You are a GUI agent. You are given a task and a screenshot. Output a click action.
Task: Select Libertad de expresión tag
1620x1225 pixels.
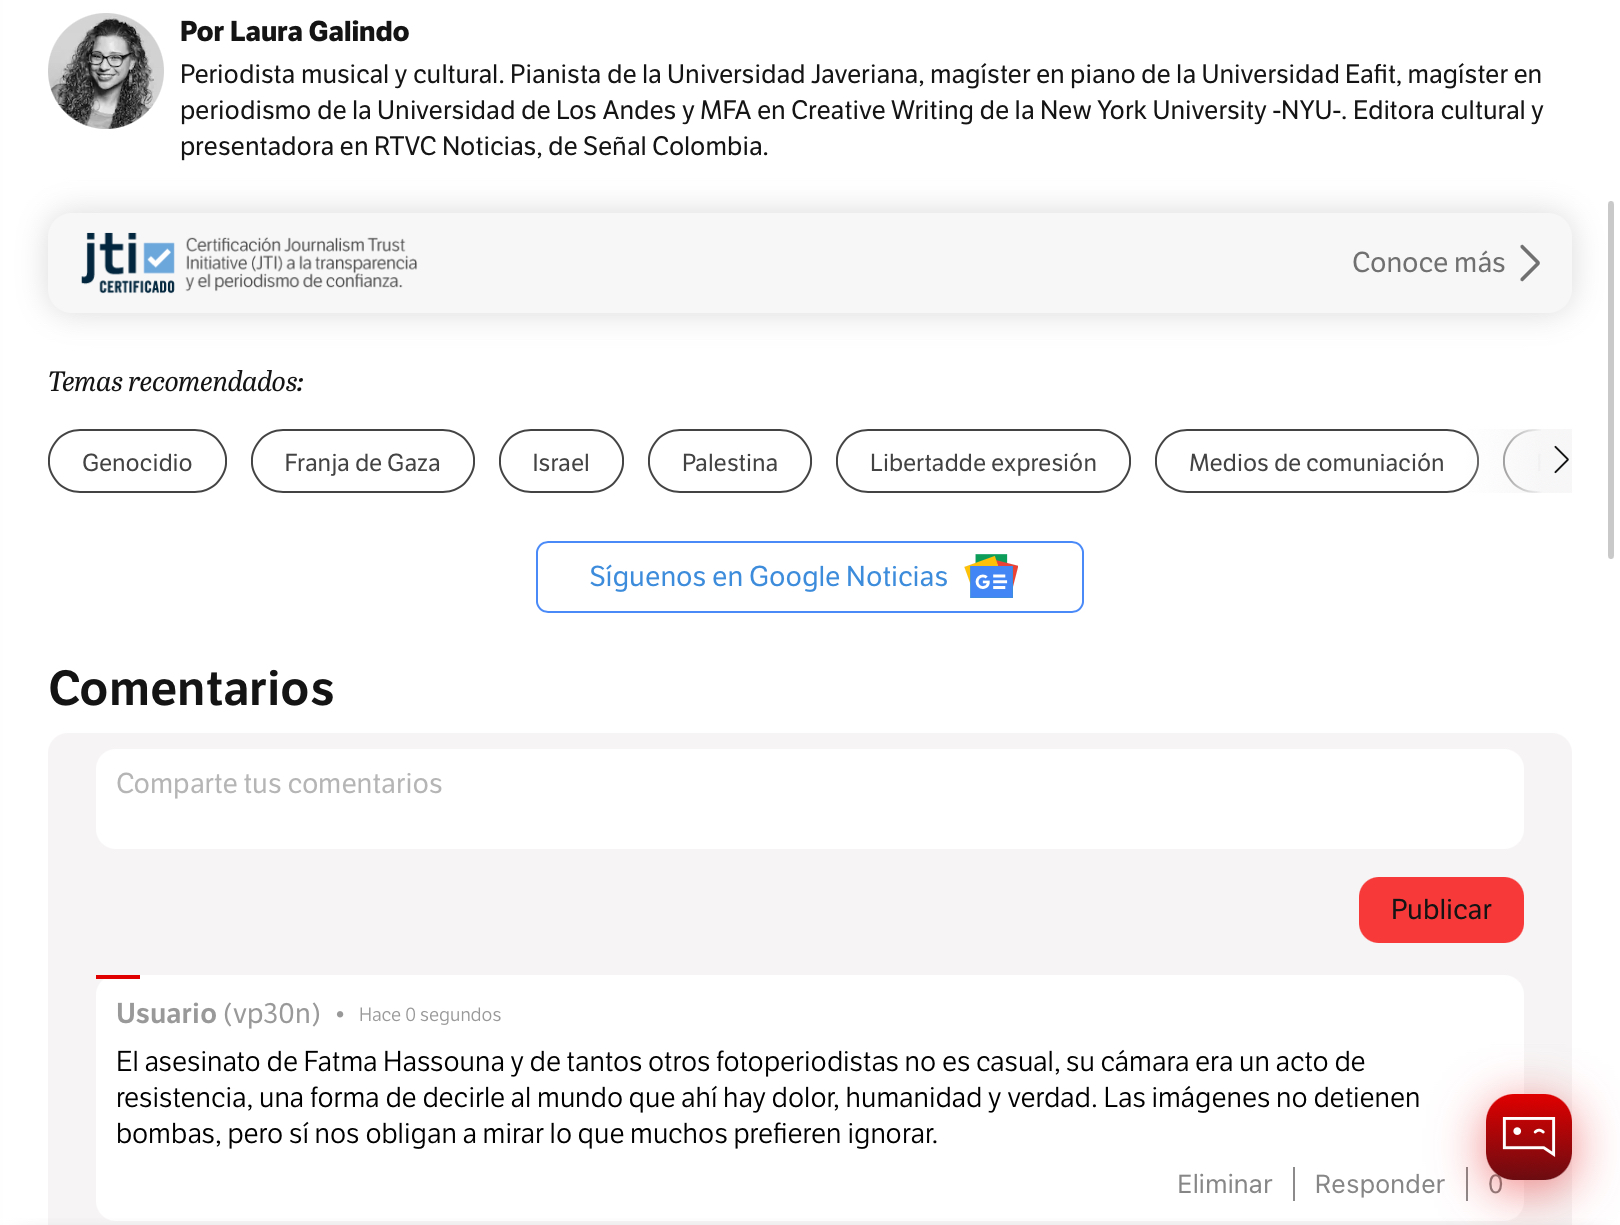point(983,461)
